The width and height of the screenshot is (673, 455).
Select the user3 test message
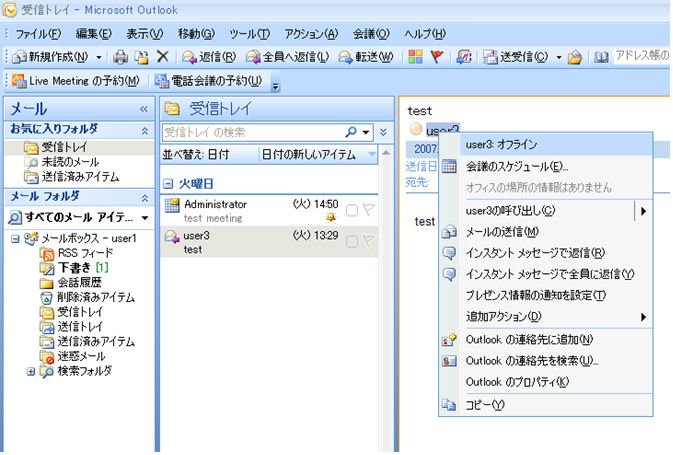coord(269,242)
